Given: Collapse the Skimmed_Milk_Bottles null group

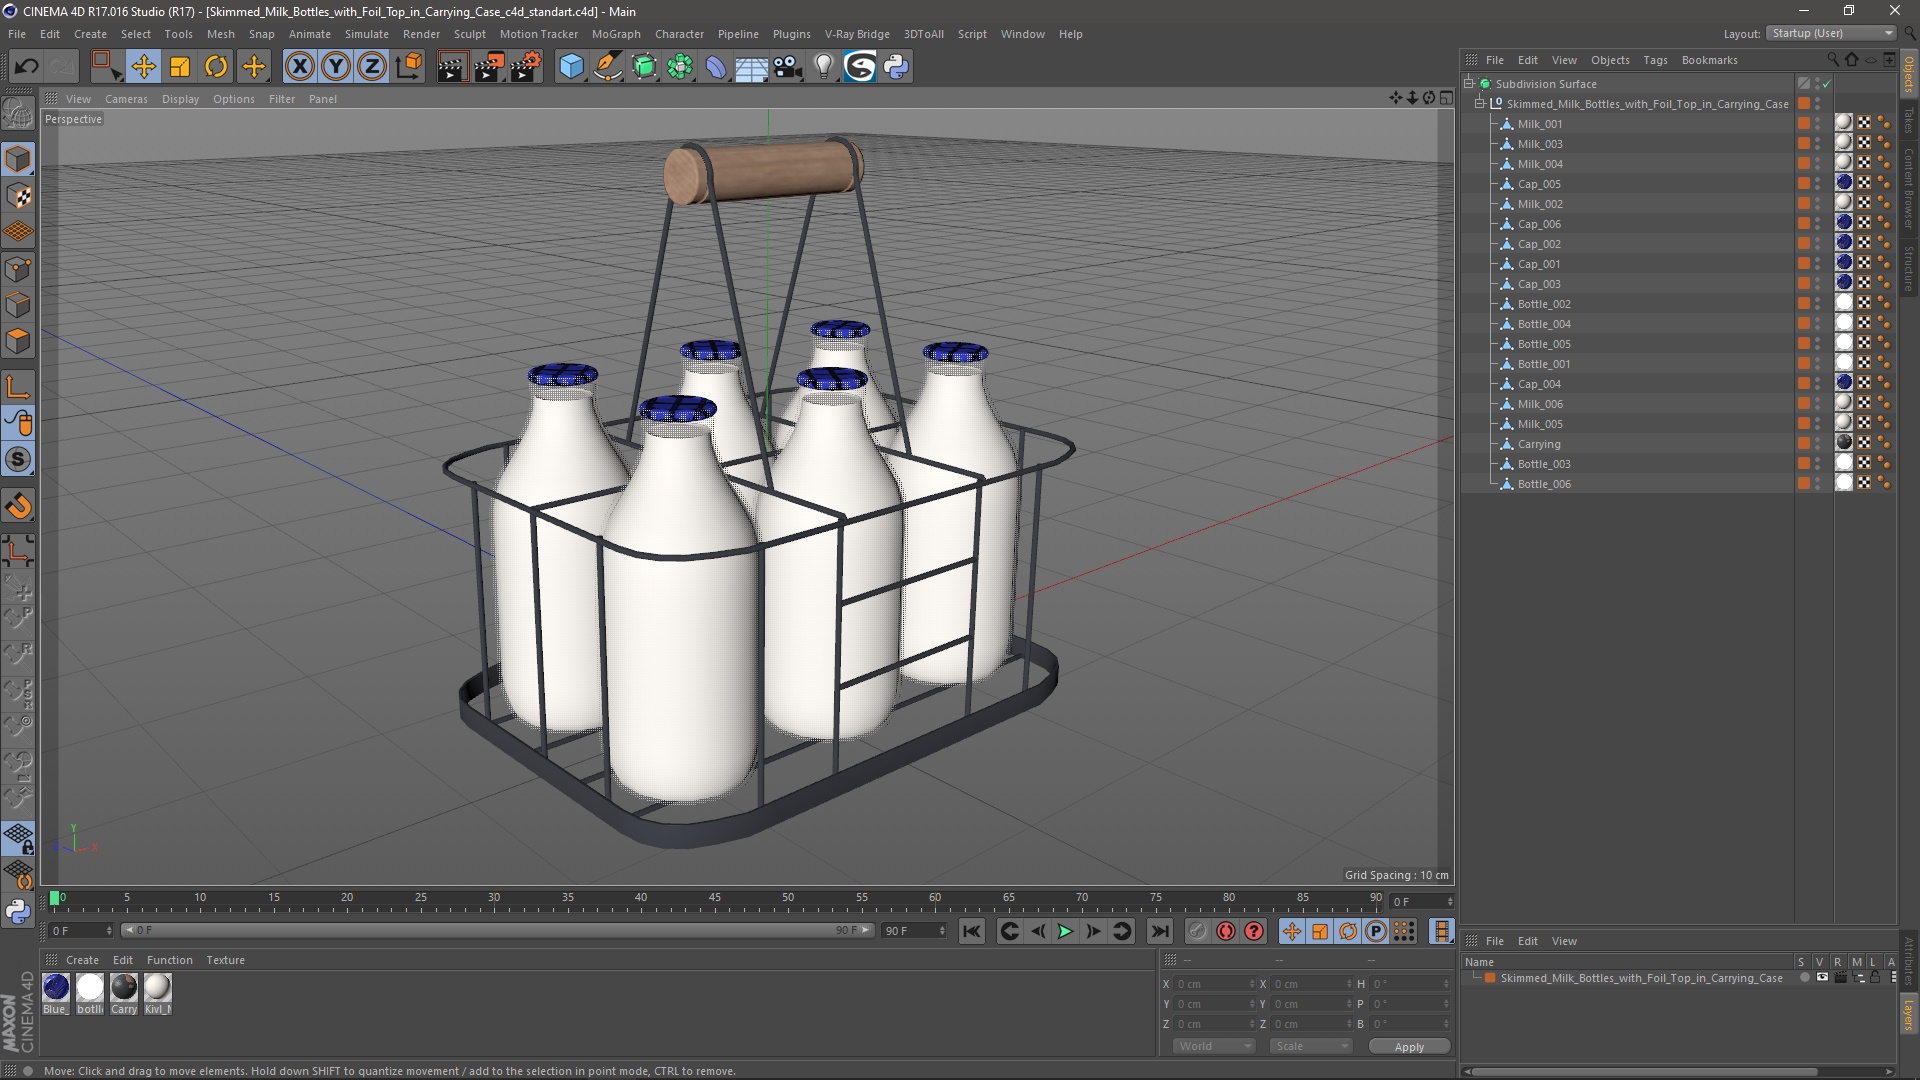Looking at the screenshot, I should [1480, 104].
